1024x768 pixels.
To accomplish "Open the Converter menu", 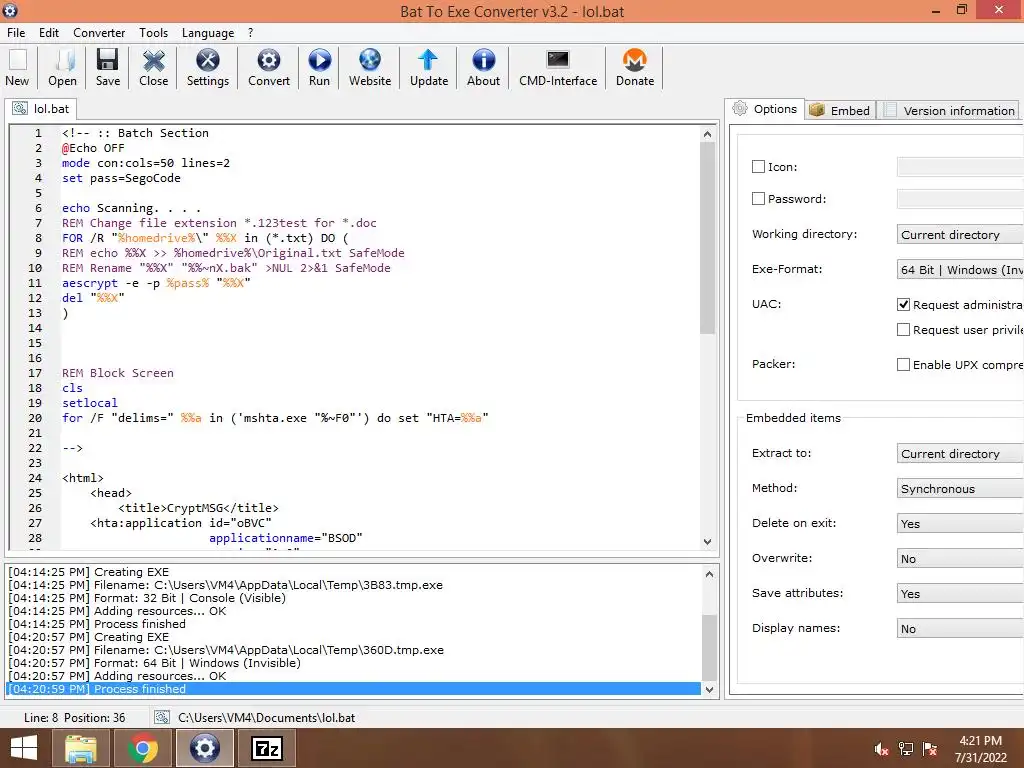I will (x=99, y=33).
